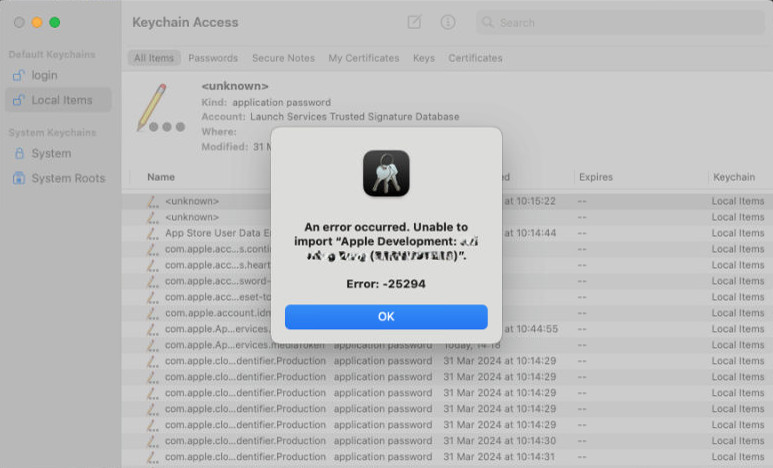Switch to the All Items tab
Image resolution: width=773 pixels, height=468 pixels.
pos(154,58)
